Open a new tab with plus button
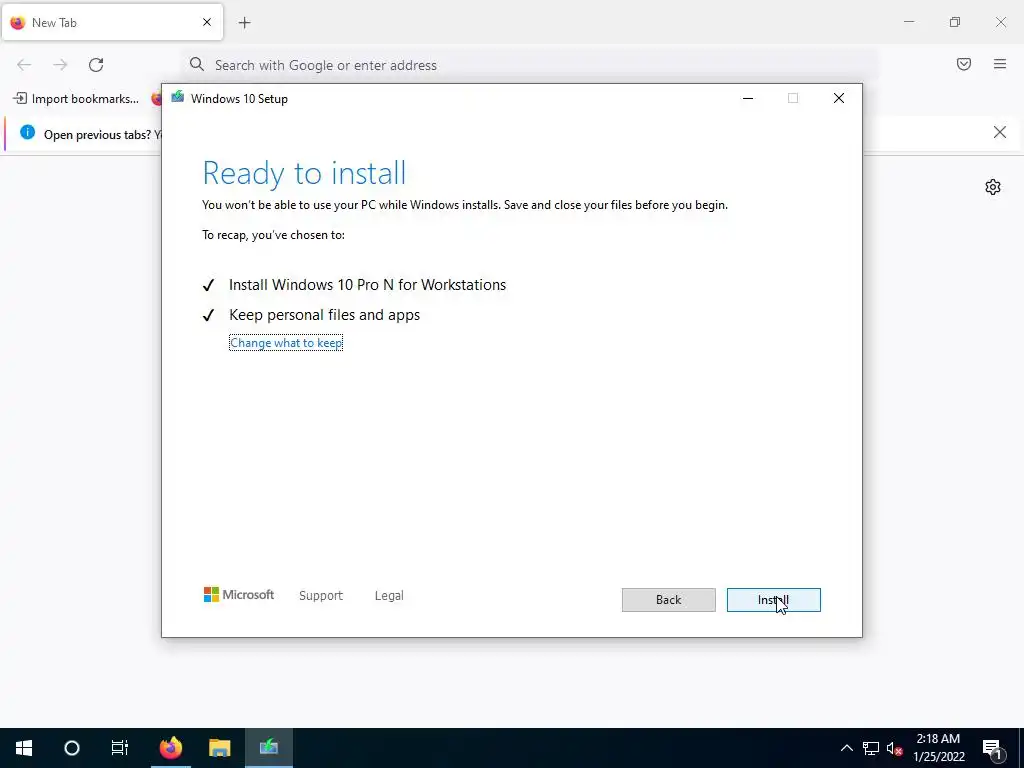This screenshot has width=1024, height=768. click(244, 23)
